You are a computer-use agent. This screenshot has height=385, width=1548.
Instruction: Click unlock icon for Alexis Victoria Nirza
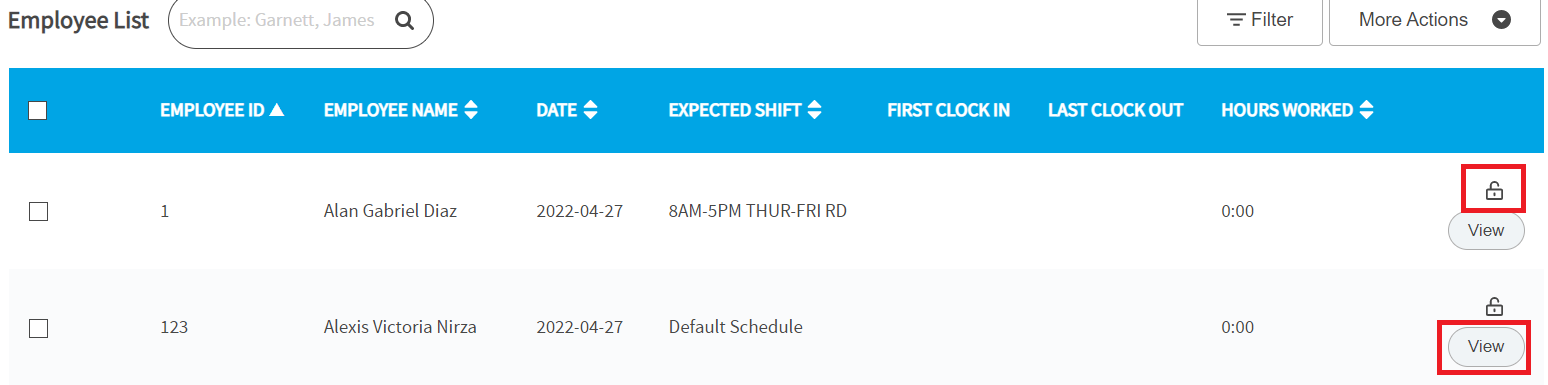[x=1493, y=306]
